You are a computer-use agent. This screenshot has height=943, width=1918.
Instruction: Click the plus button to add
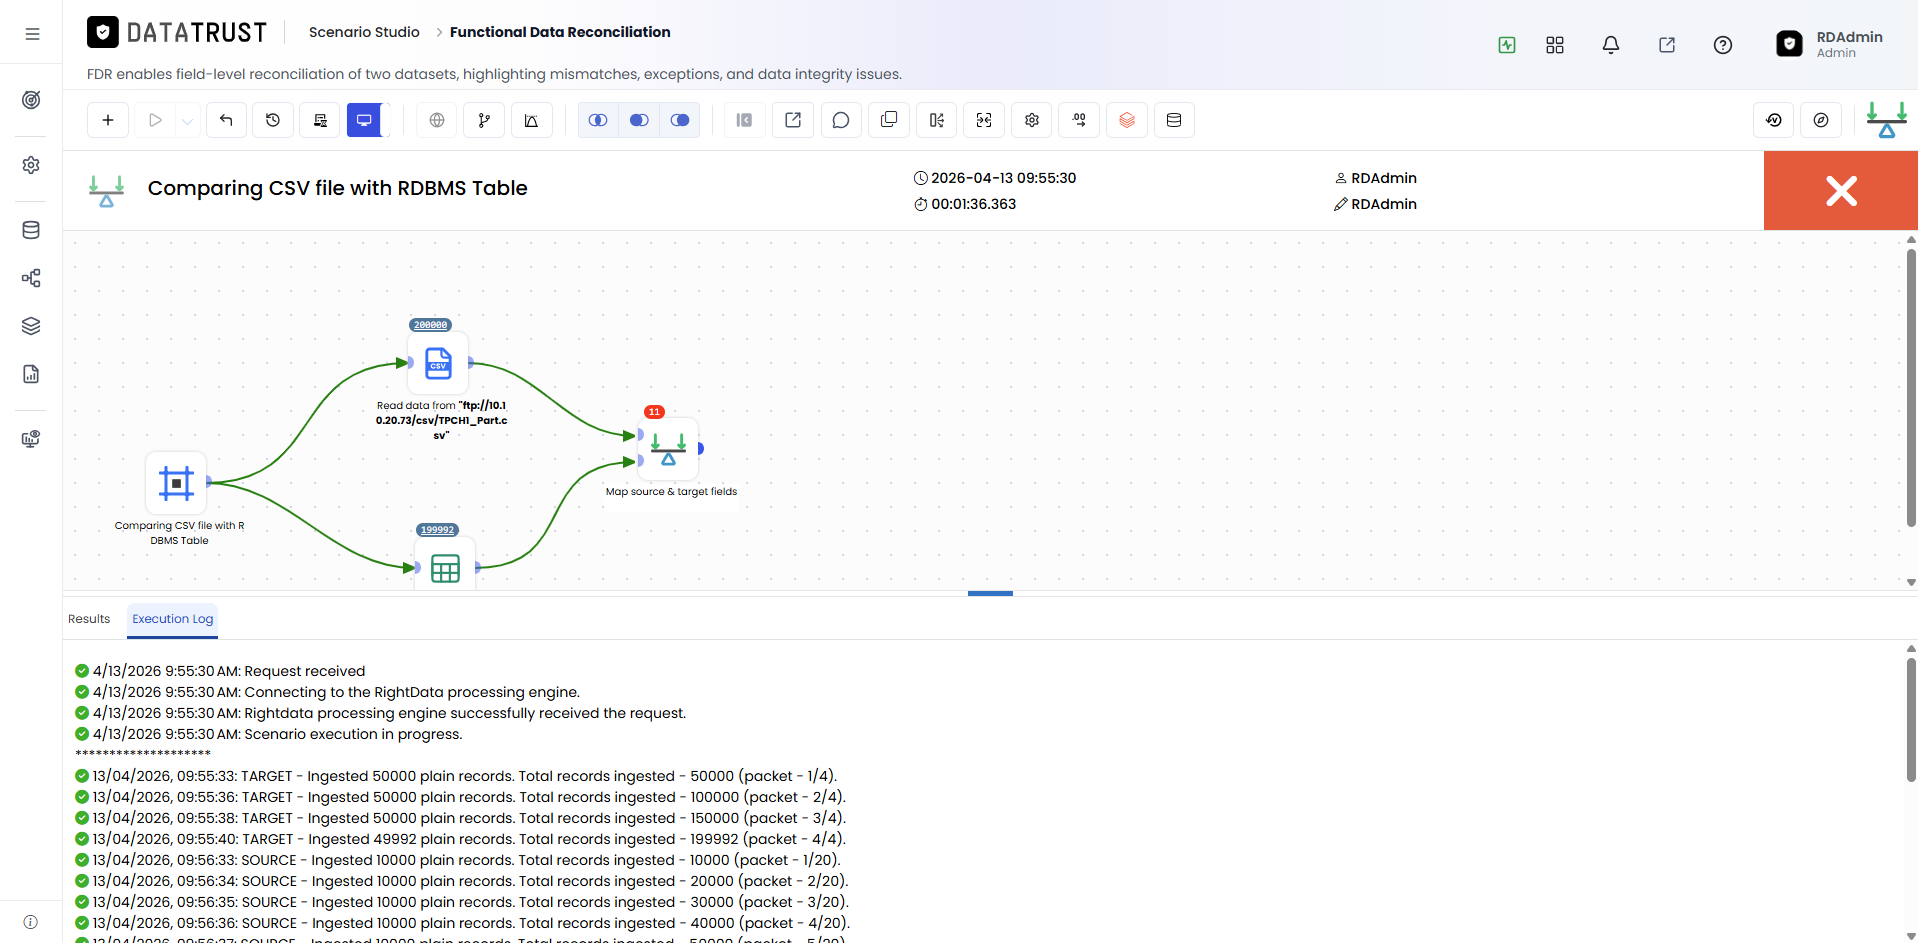click(x=108, y=120)
